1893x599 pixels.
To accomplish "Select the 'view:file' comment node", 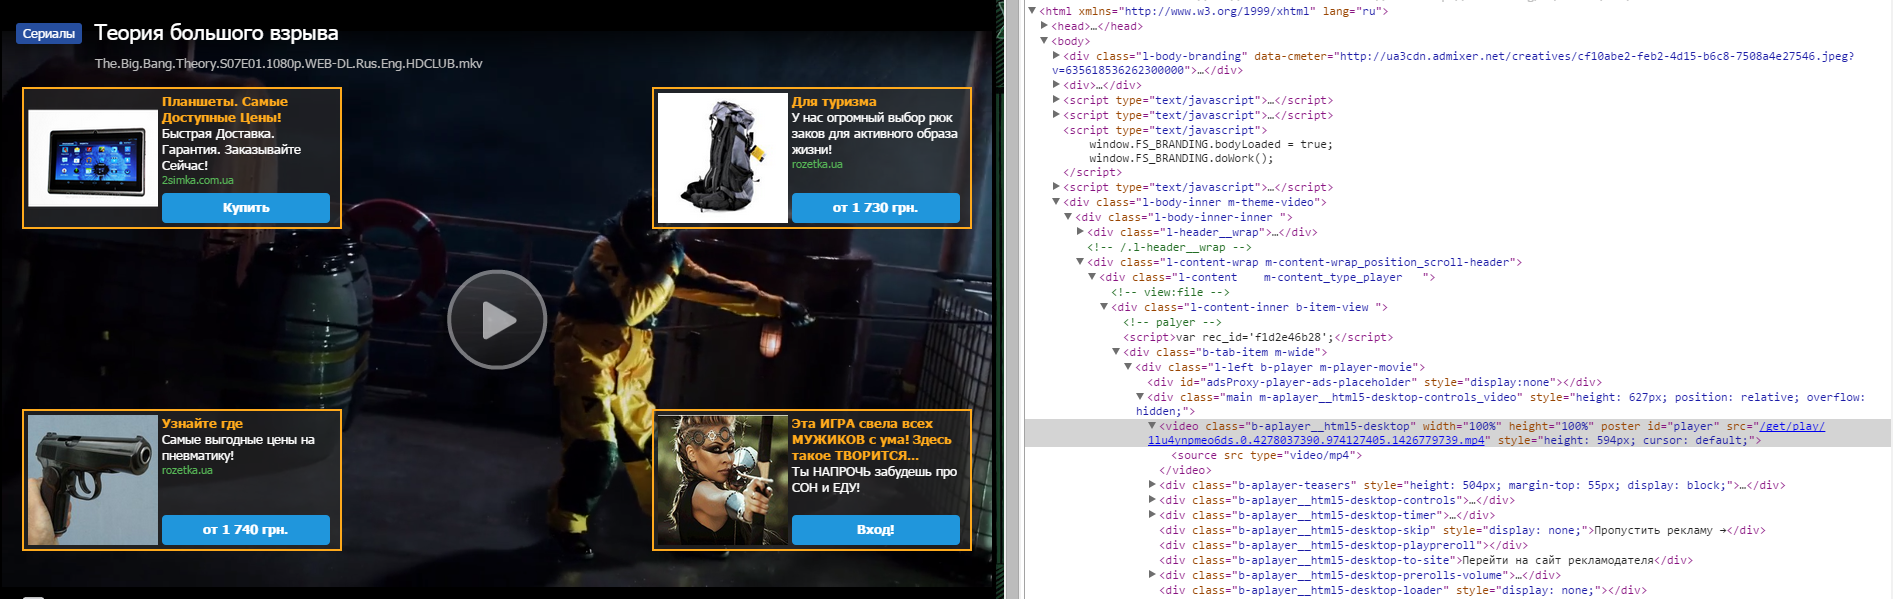I will (x=1170, y=292).
